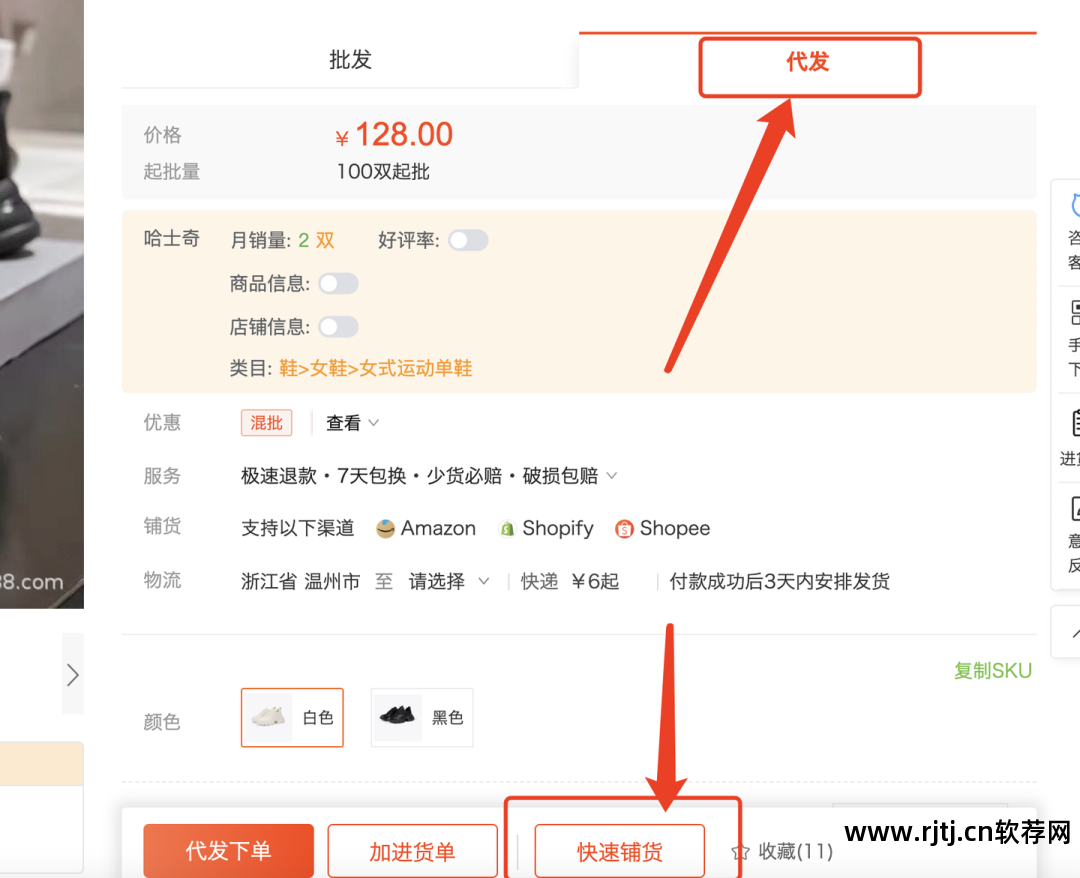Click the 复制SKU link
Screen dimensions: 1080x878
tap(993, 671)
